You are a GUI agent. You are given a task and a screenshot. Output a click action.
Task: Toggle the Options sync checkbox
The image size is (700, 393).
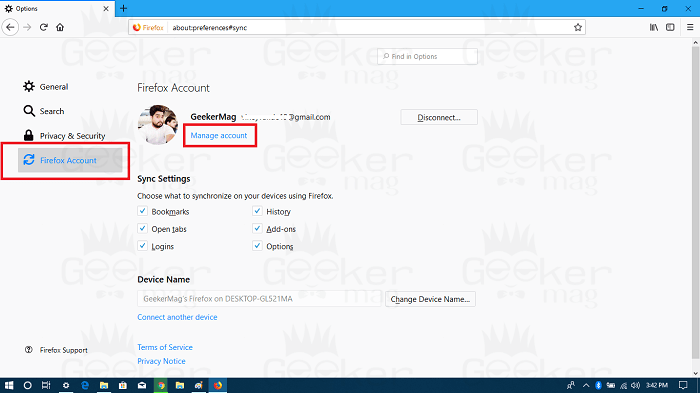257,246
